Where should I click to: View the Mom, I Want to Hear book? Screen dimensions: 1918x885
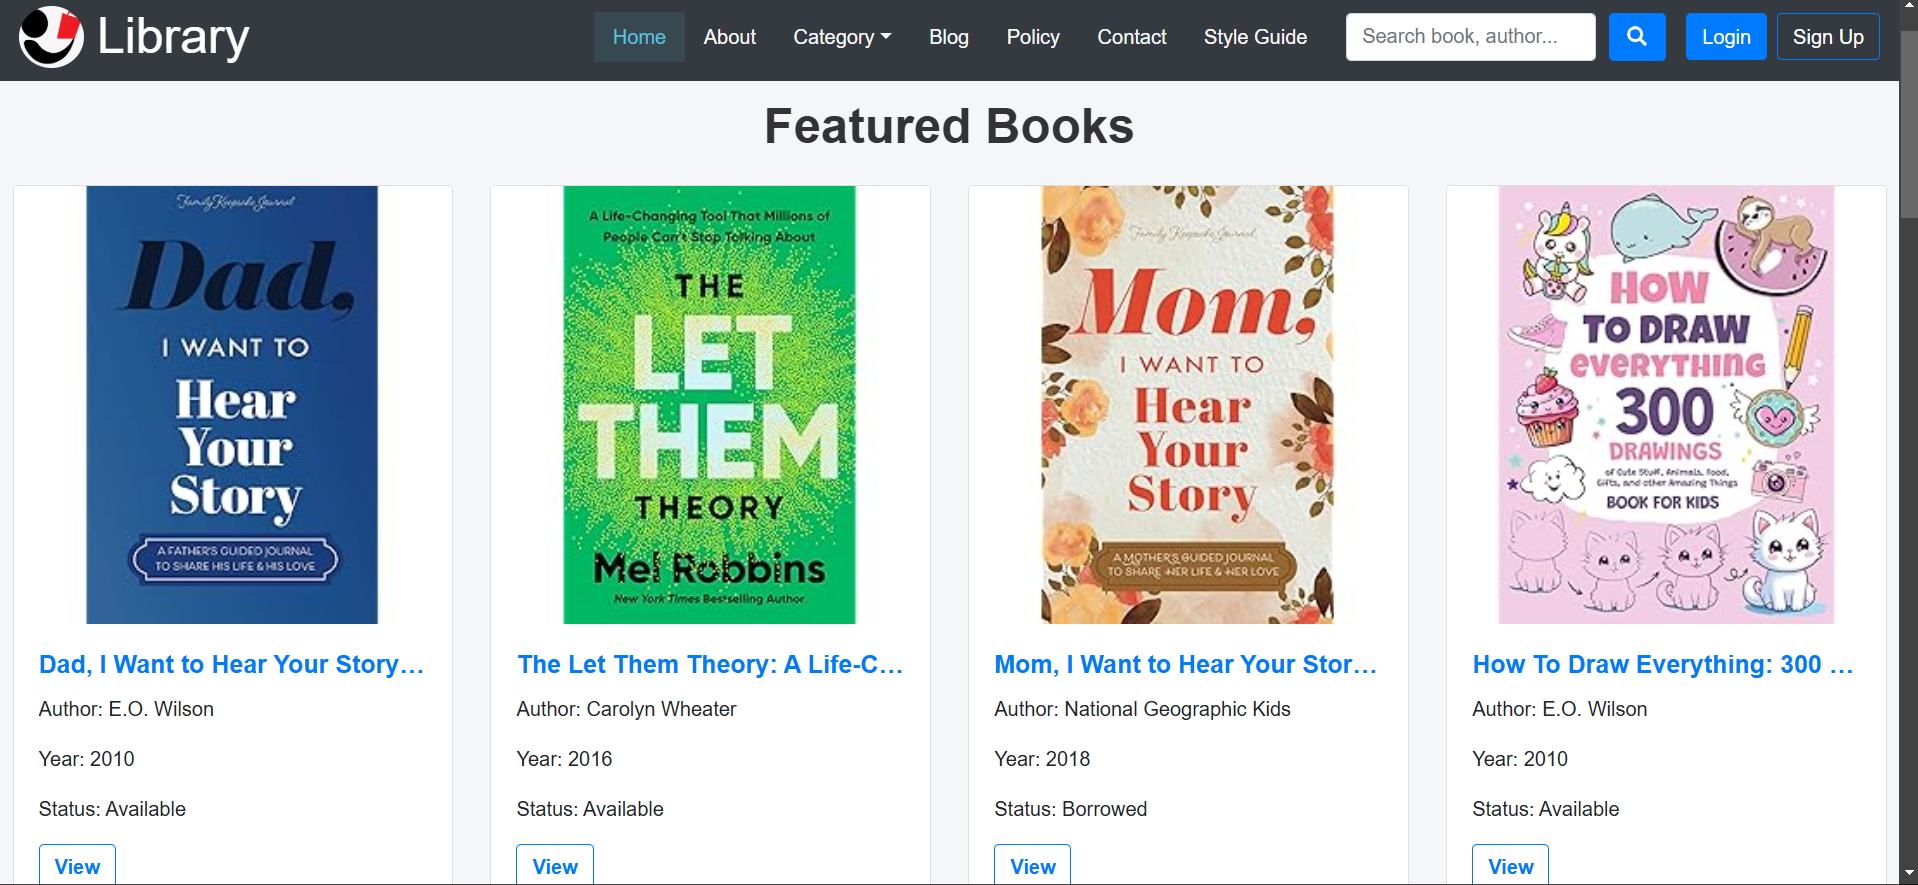(1032, 866)
